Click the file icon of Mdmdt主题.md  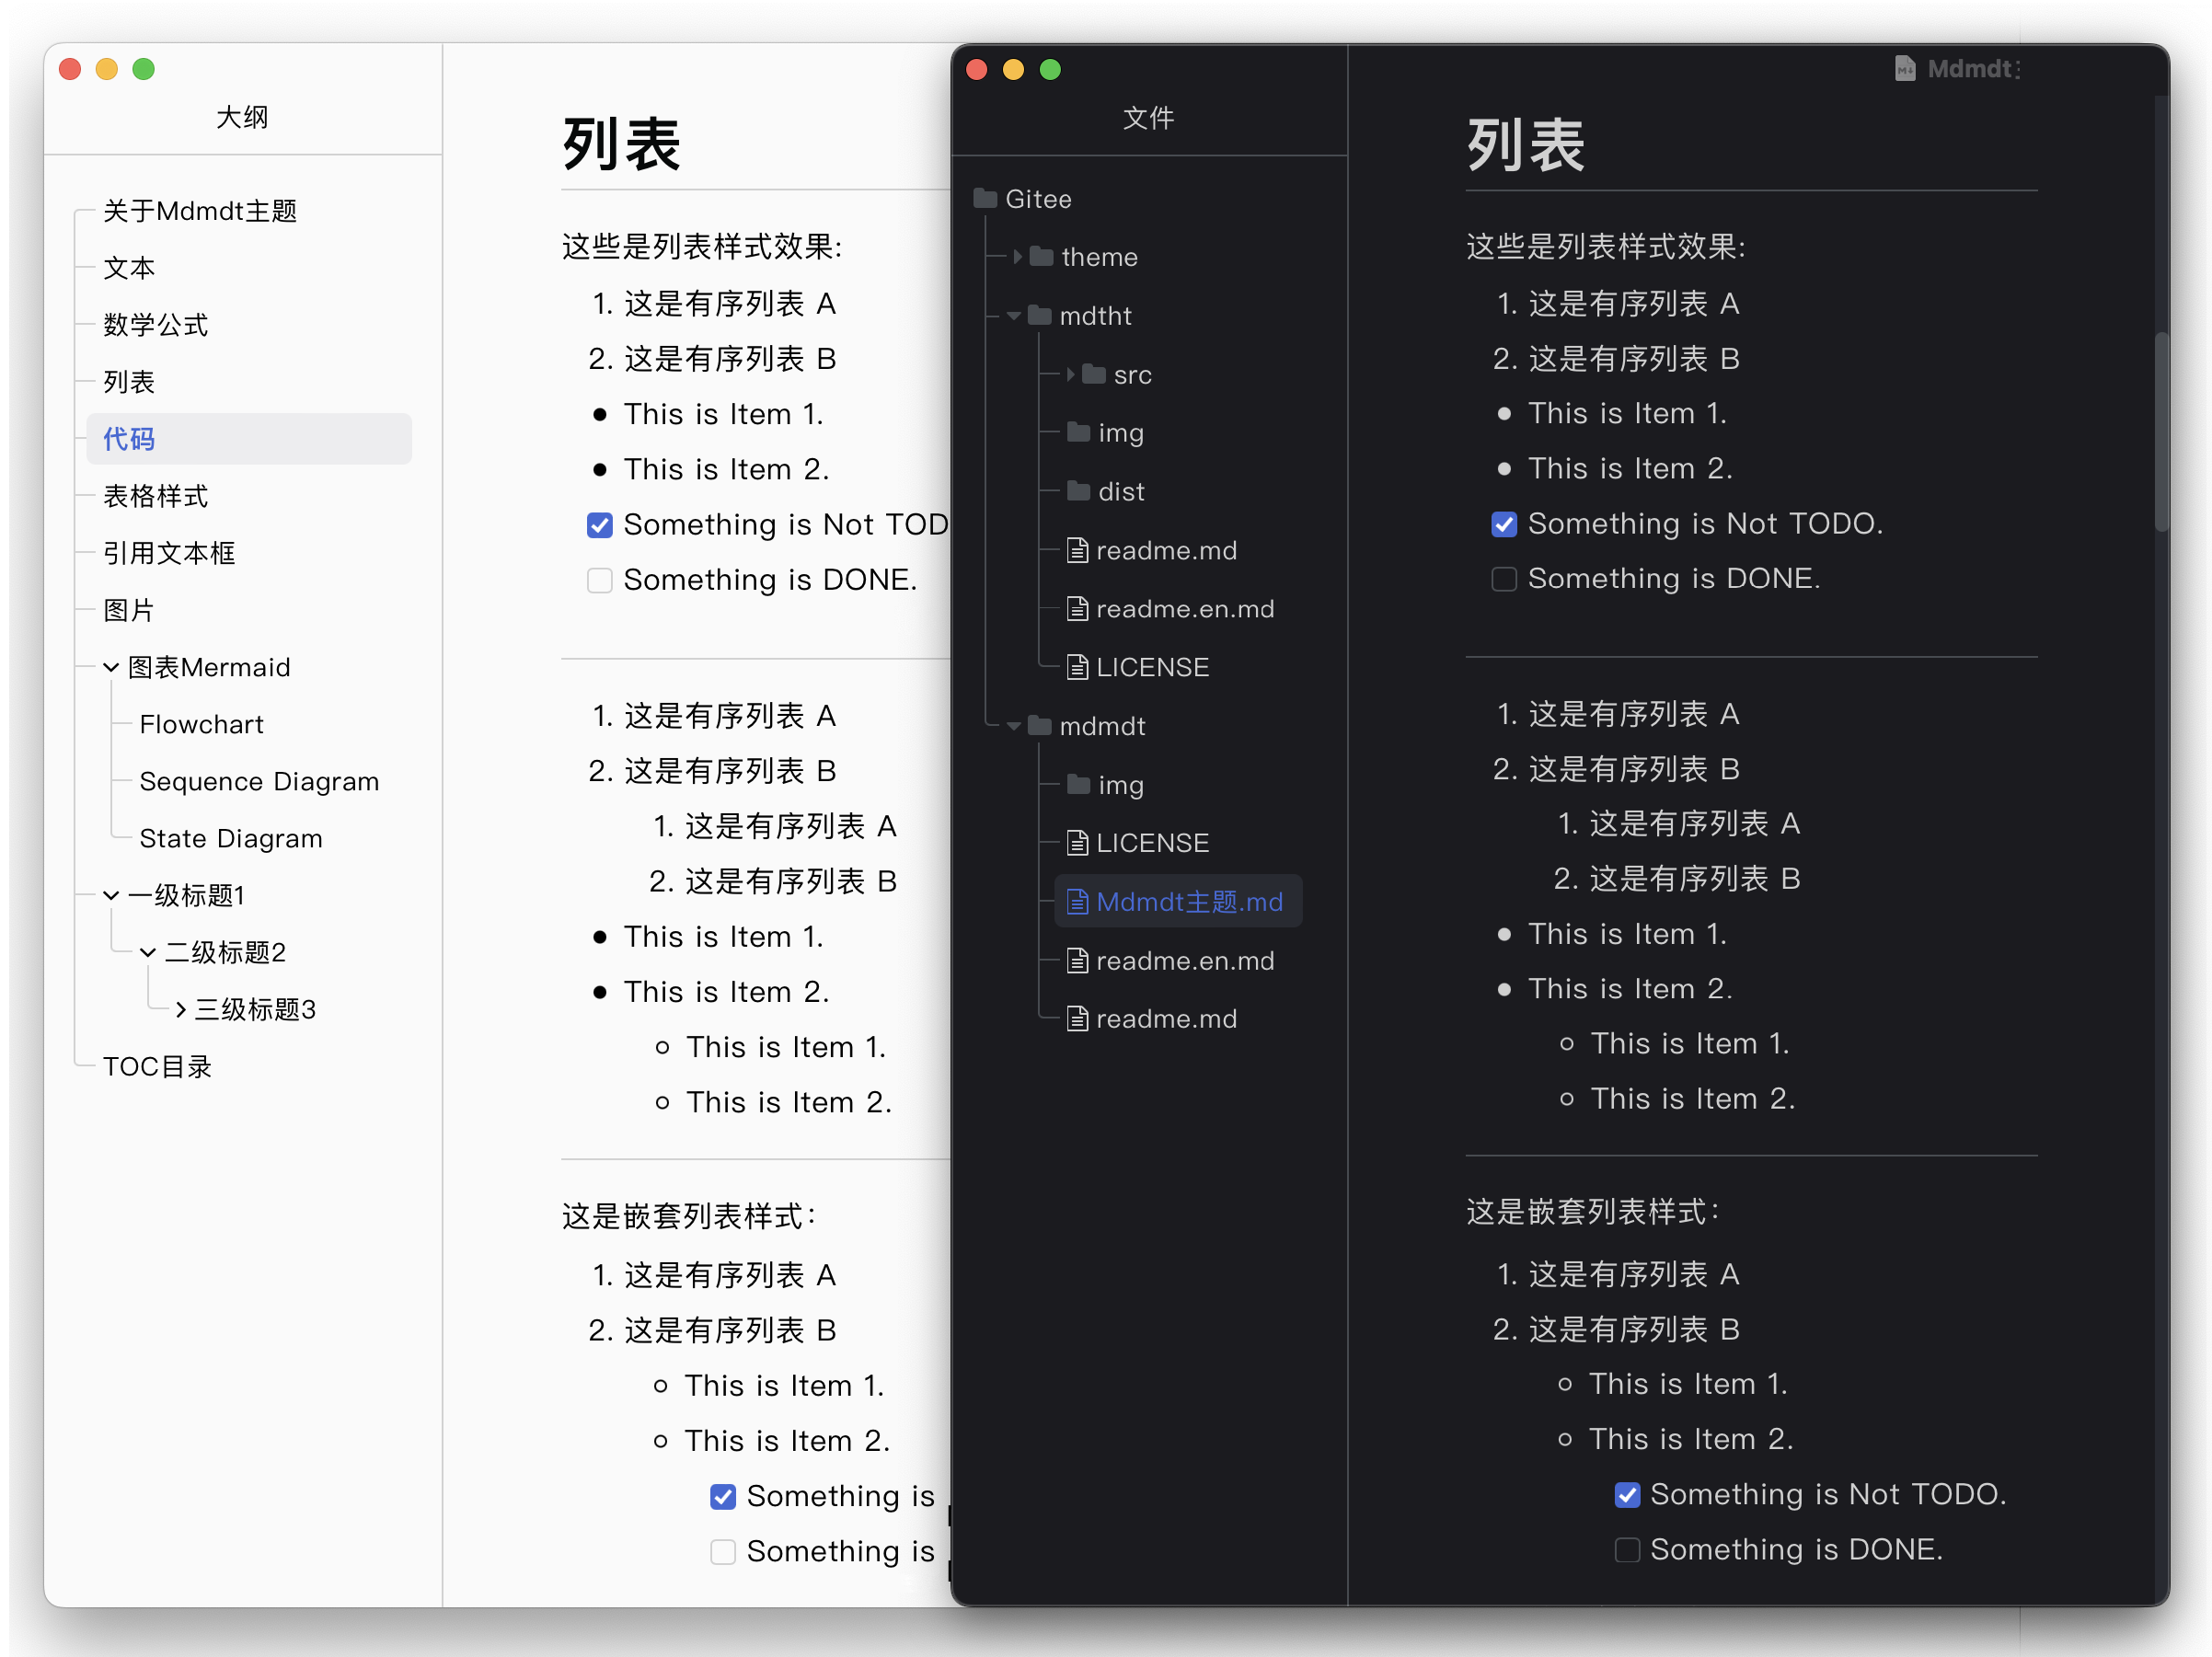tap(1078, 901)
